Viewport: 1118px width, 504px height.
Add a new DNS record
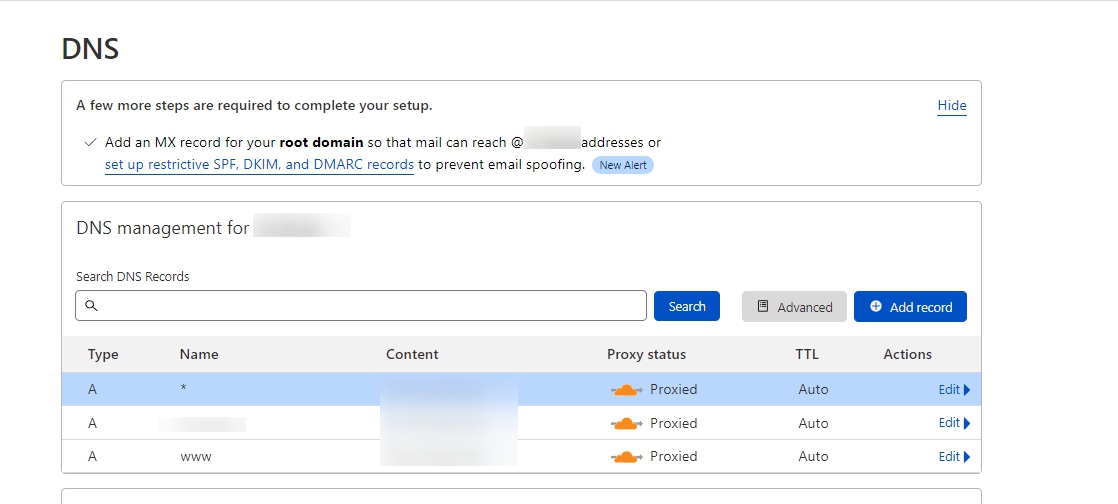pos(911,307)
